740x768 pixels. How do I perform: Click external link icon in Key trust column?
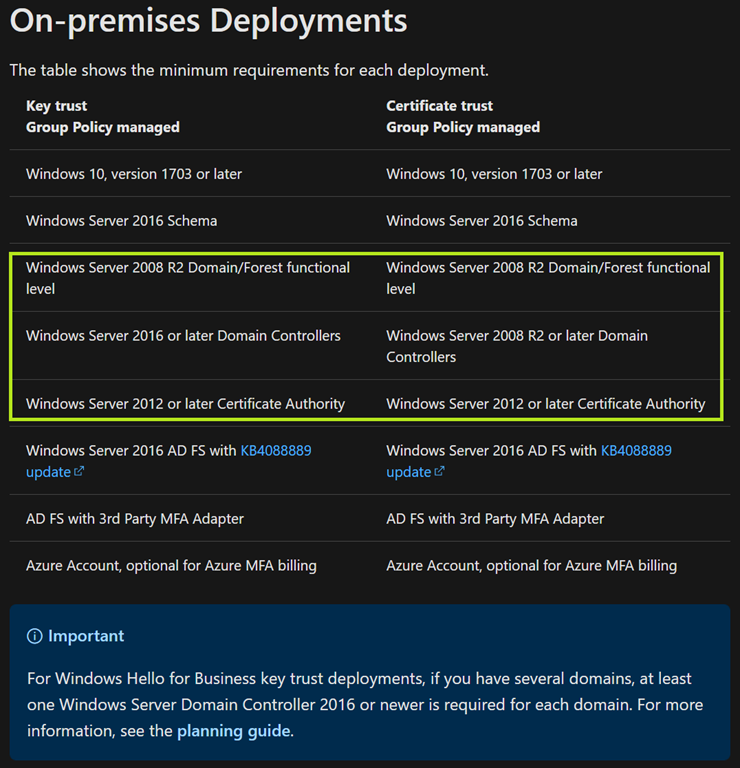coord(80,472)
